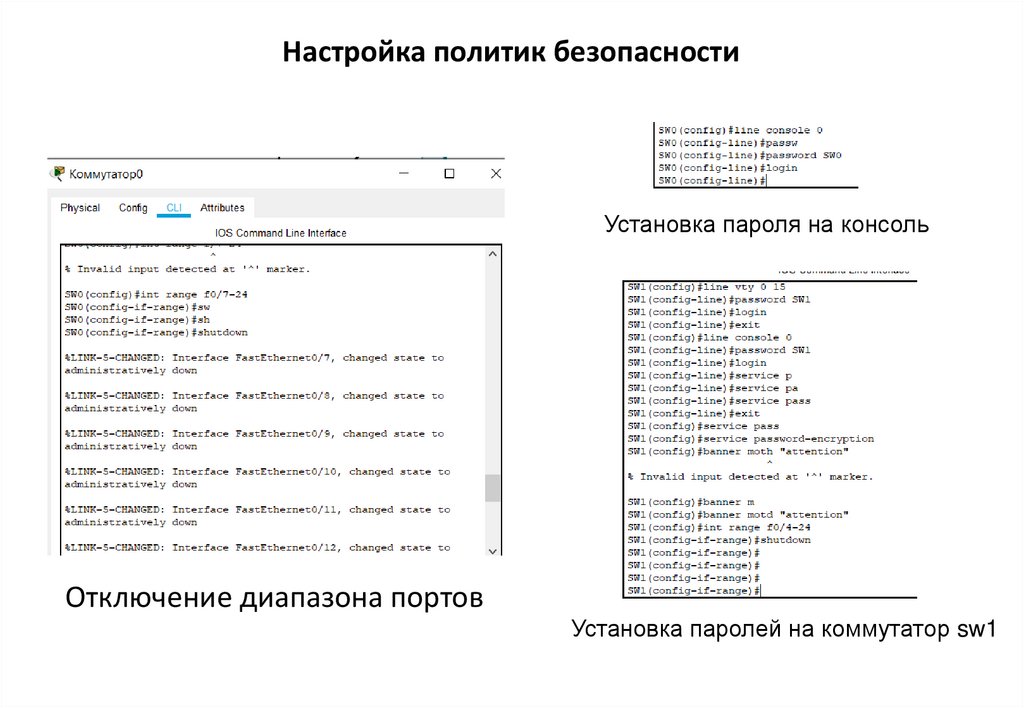Click the IOS Command Line Interface header
This screenshot has width=1024, height=708.
coord(281,232)
